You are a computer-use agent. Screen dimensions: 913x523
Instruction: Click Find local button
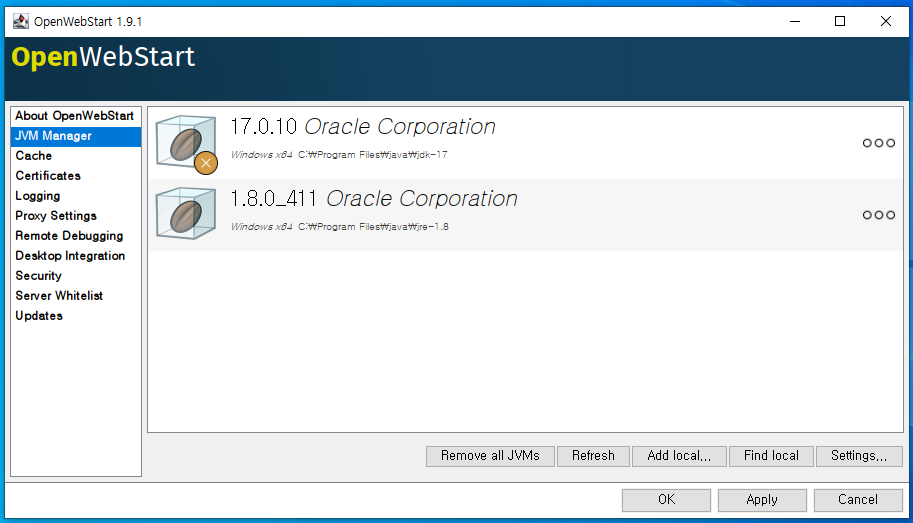771,456
